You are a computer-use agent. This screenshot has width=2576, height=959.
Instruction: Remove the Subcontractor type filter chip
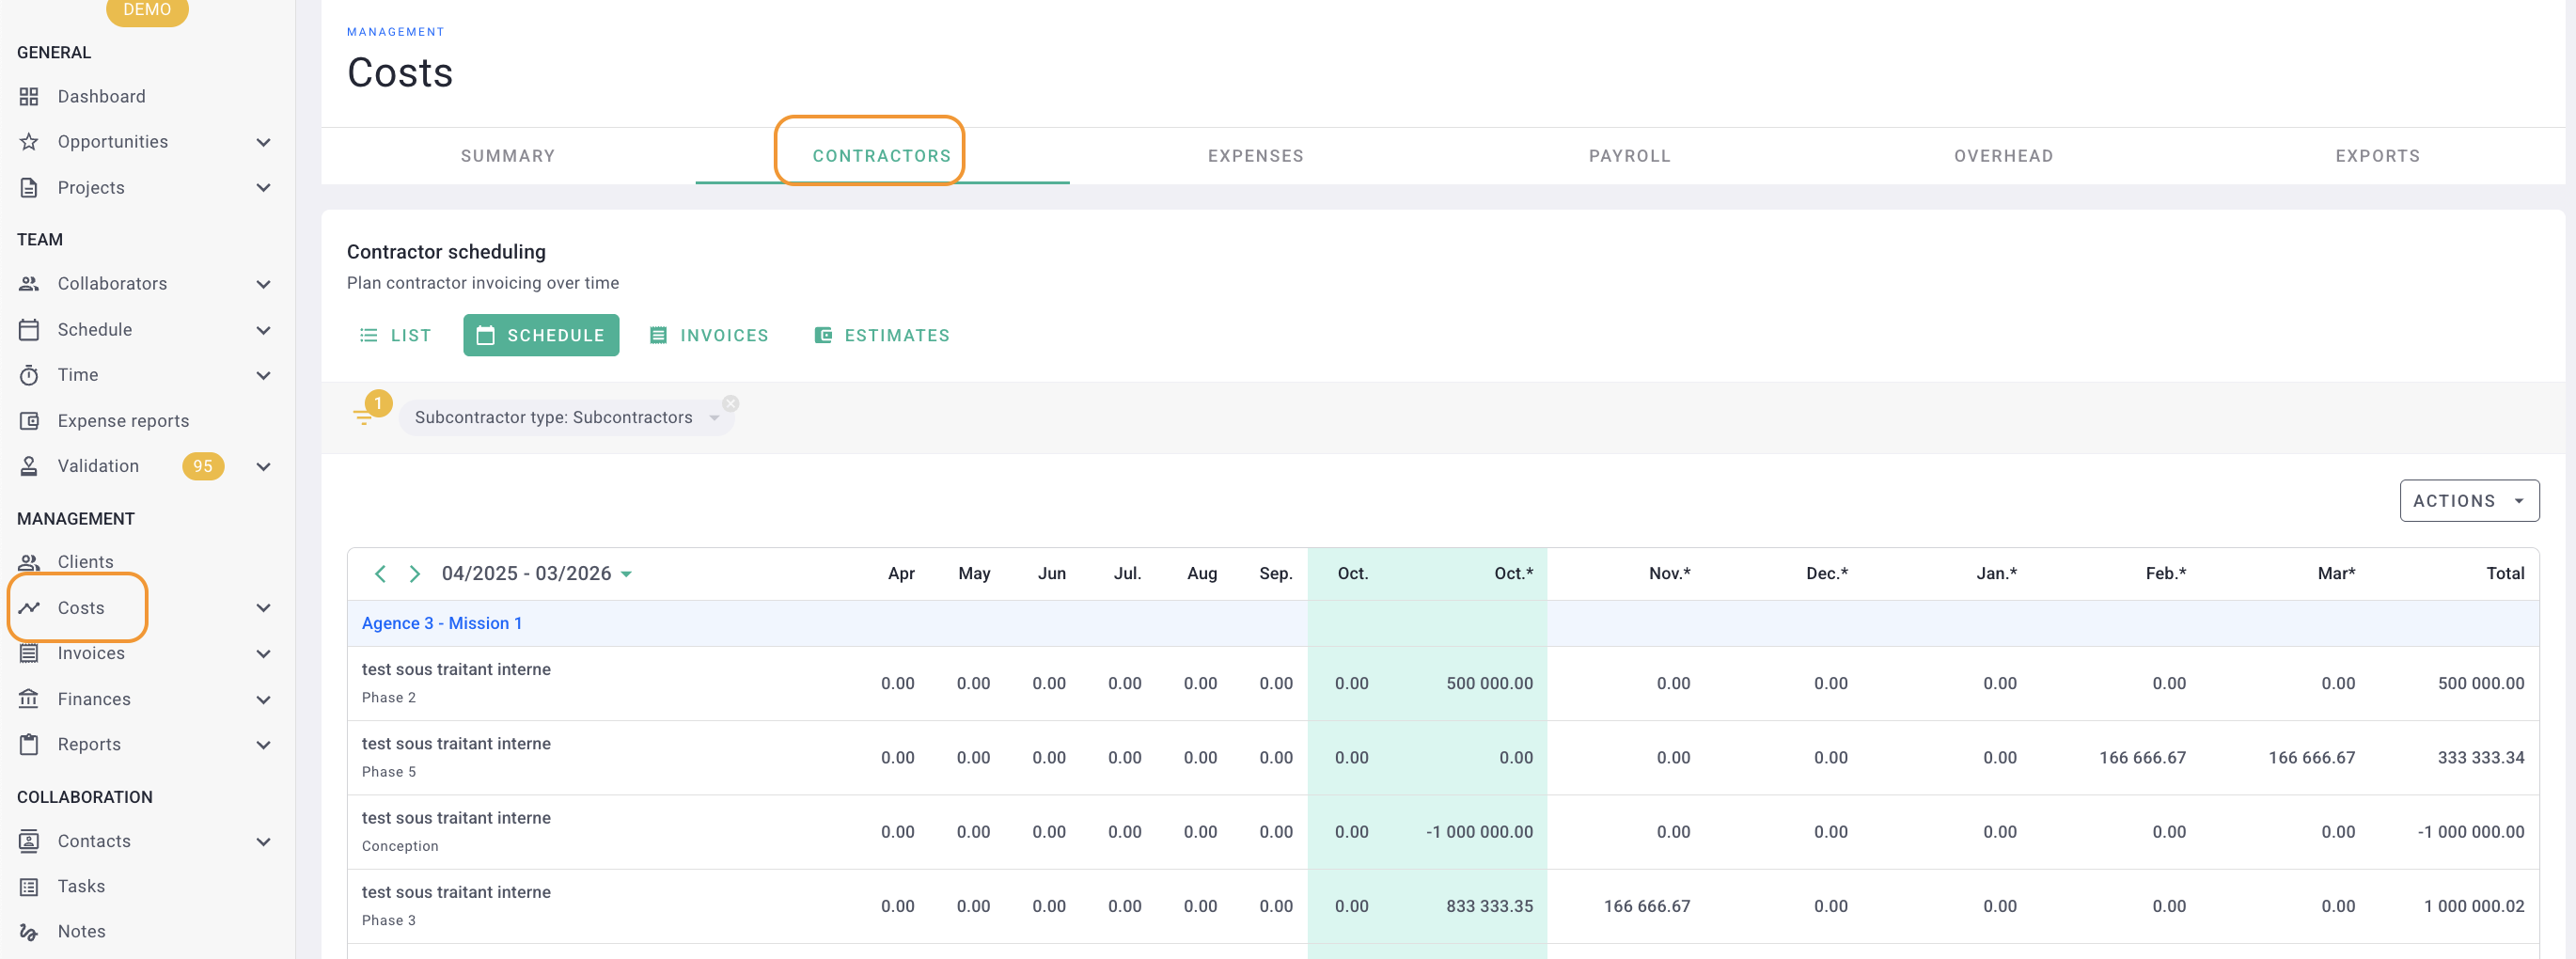pos(731,404)
